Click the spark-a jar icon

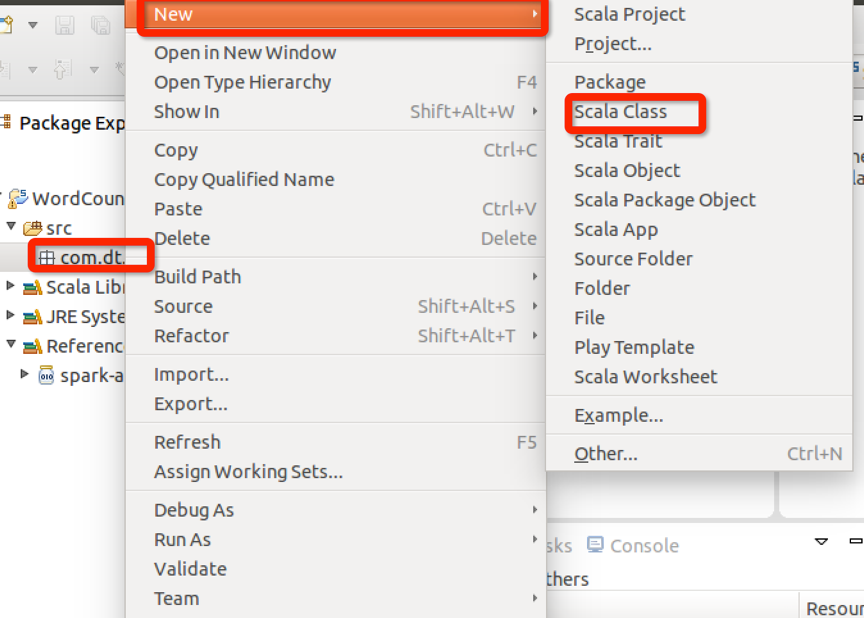(x=47, y=373)
